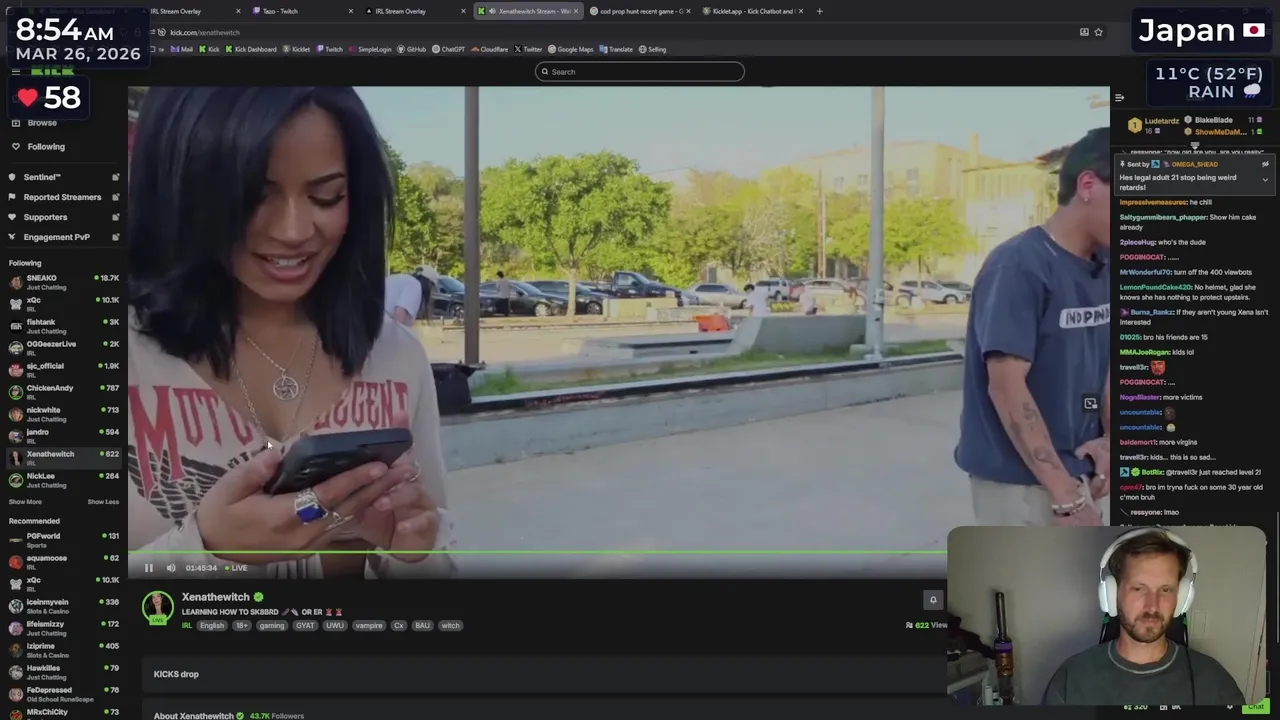The image size is (1280, 720).
Task: Open Google Maps bookmark
Action: pos(571,49)
